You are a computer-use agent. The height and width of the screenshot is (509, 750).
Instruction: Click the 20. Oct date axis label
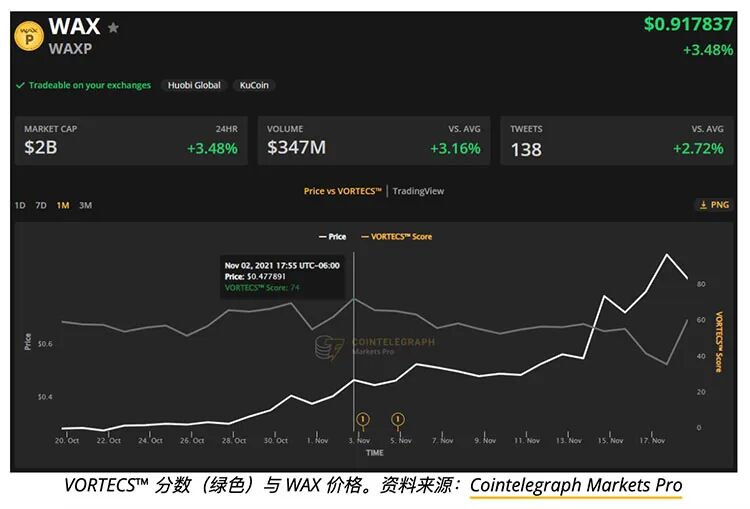(x=67, y=440)
